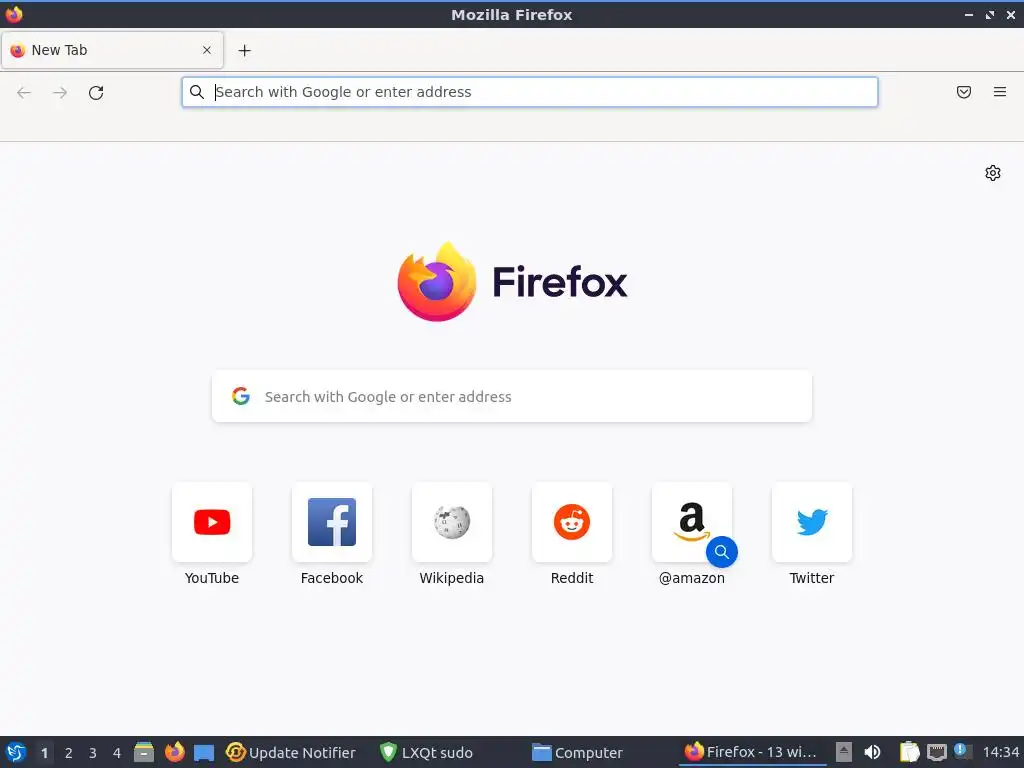
Task: Open the LXQt start menu
Action: 16,752
